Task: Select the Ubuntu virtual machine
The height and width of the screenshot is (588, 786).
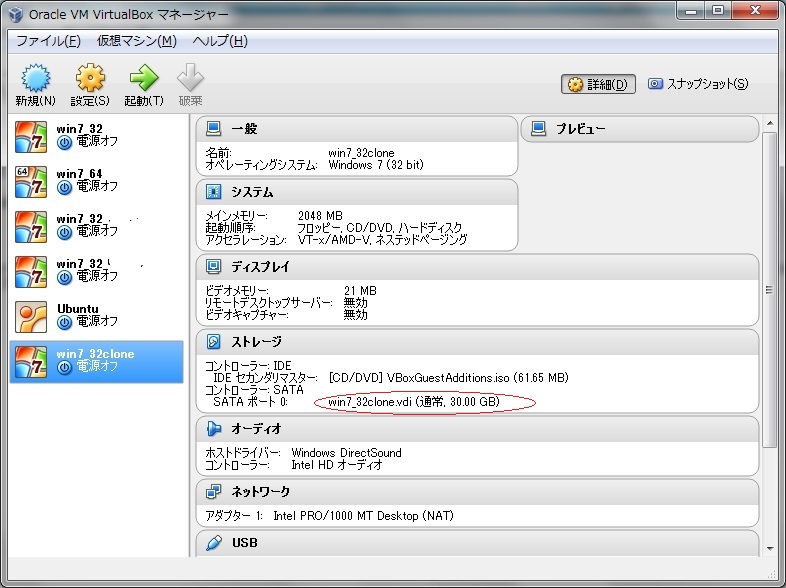Action: coord(96,316)
